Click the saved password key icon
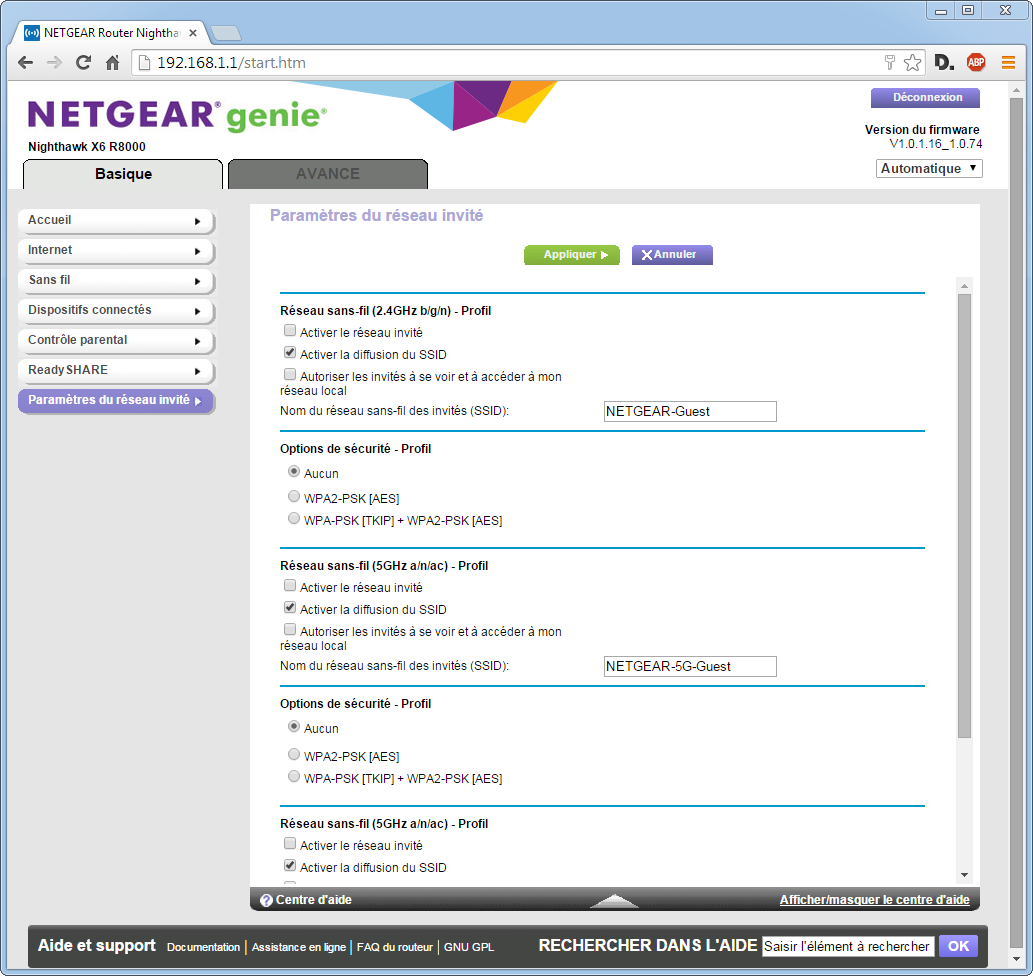The width and height of the screenshot is (1033, 976). 889,63
